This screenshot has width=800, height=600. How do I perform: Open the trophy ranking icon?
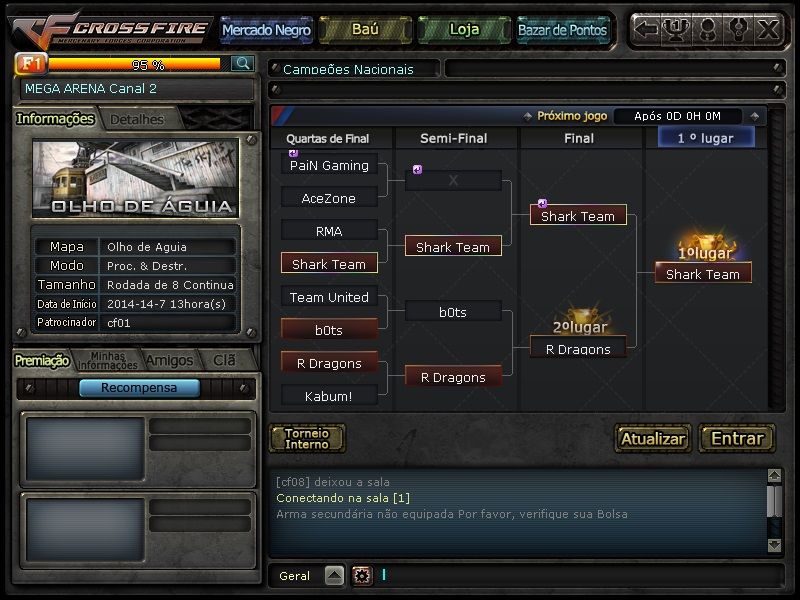[x=676, y=29]
